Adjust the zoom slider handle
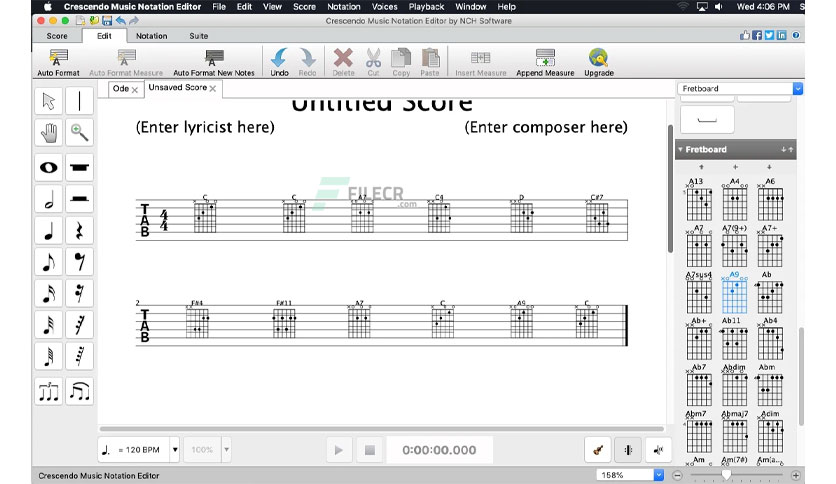Image resolution: width=836 pixels, height=484 pixels. coord(726,474)
